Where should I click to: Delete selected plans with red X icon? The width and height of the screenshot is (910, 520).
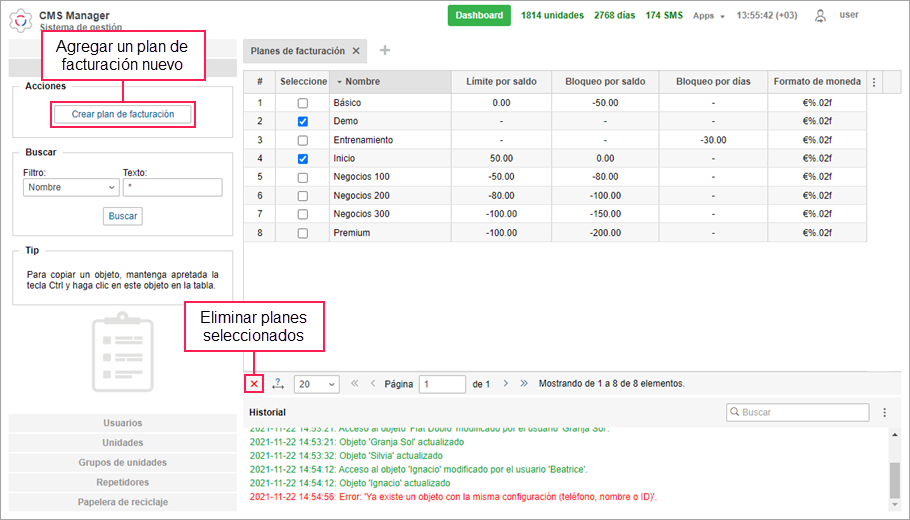tap(254, 384)
